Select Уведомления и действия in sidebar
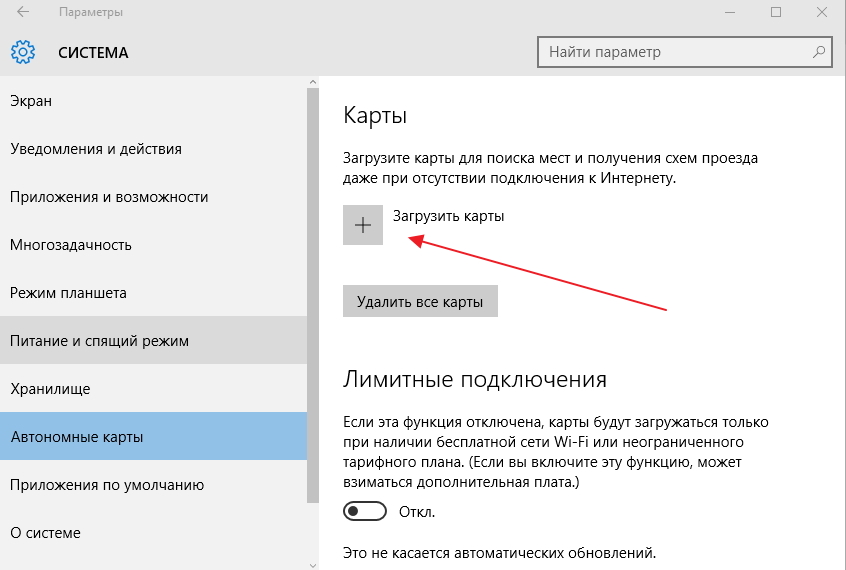 coord(96,149)
